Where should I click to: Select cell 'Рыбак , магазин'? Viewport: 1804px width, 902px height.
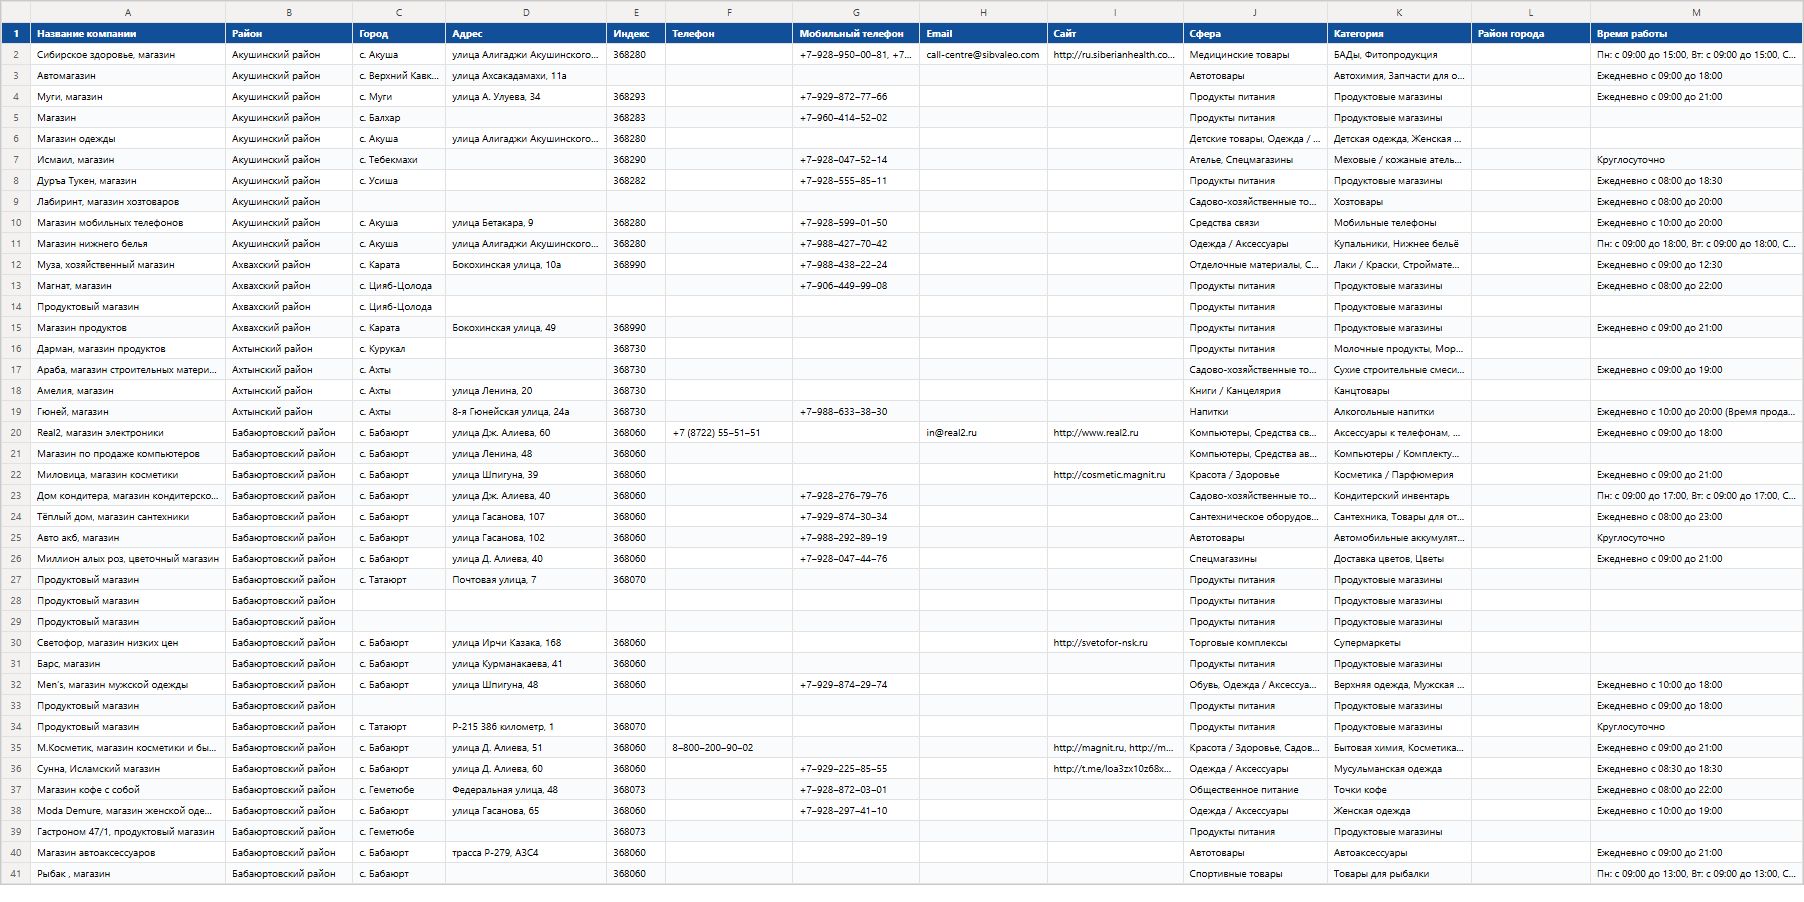click(x=128, y=874)
